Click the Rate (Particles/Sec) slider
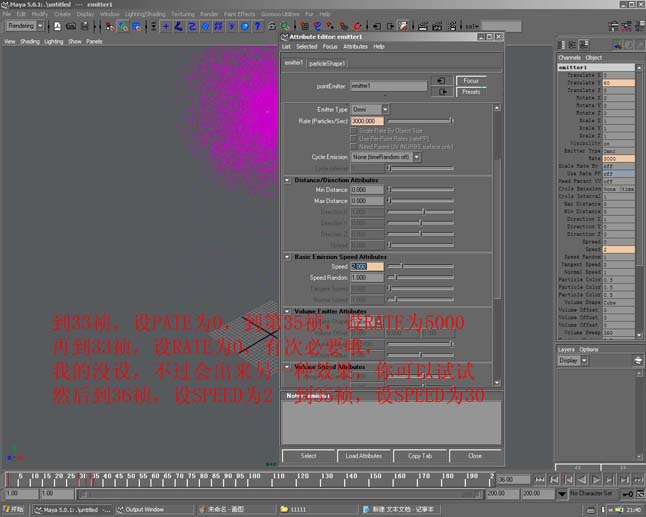 [x=420, y=120]
